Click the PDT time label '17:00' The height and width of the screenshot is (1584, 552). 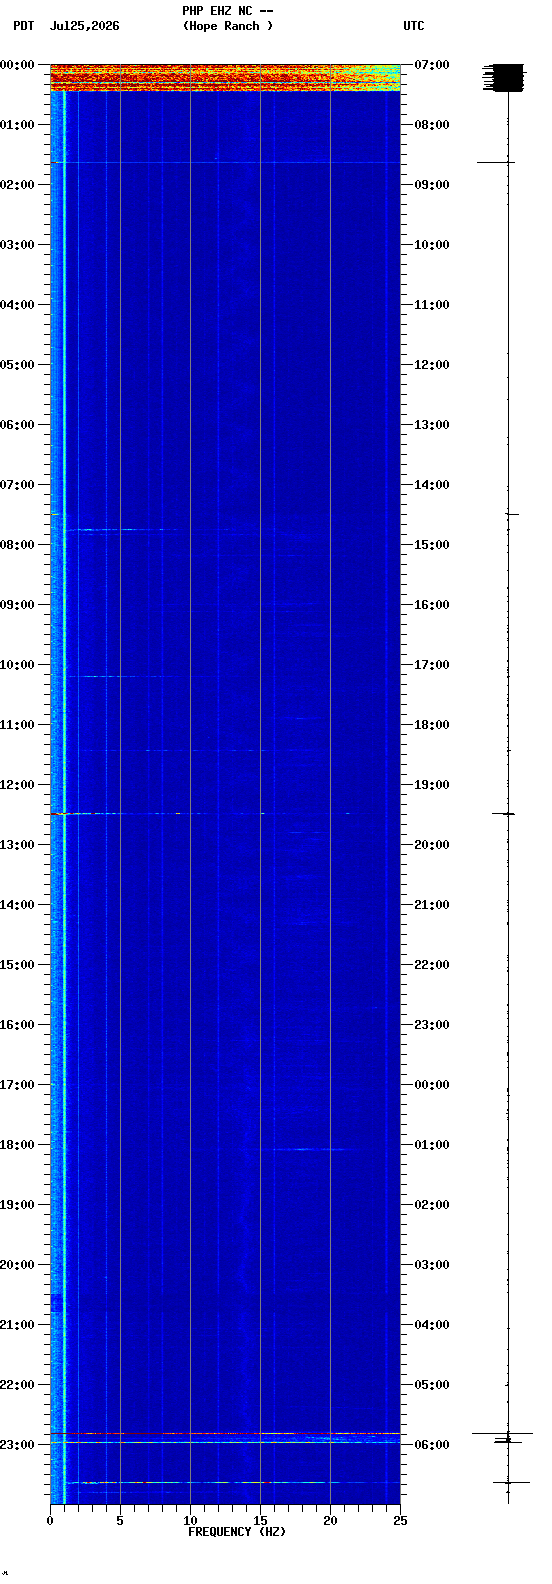(17, 1085)
